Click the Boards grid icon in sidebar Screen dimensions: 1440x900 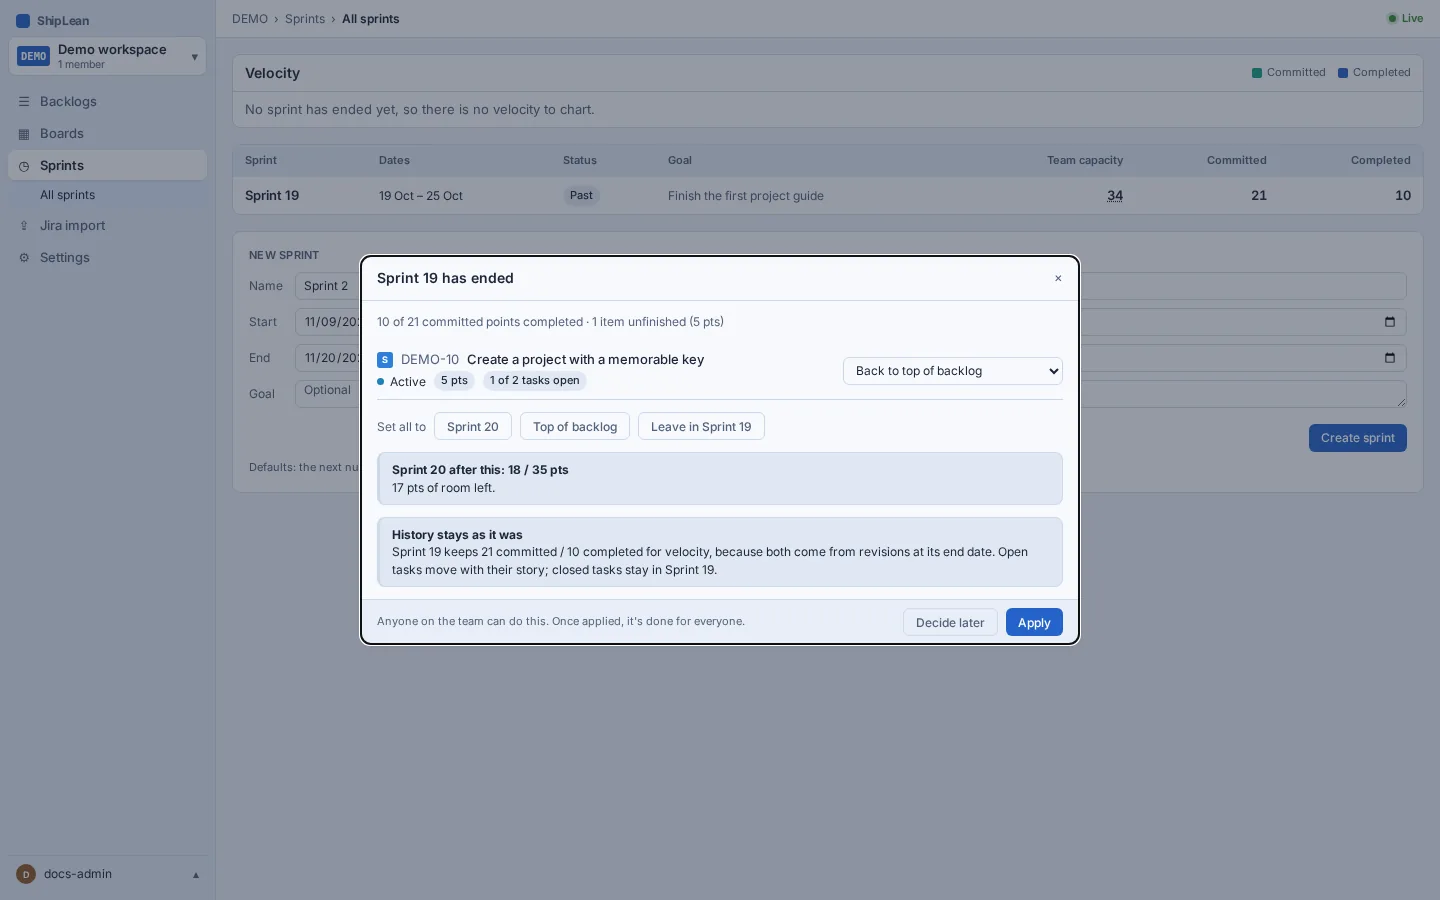tap(24, 134)
